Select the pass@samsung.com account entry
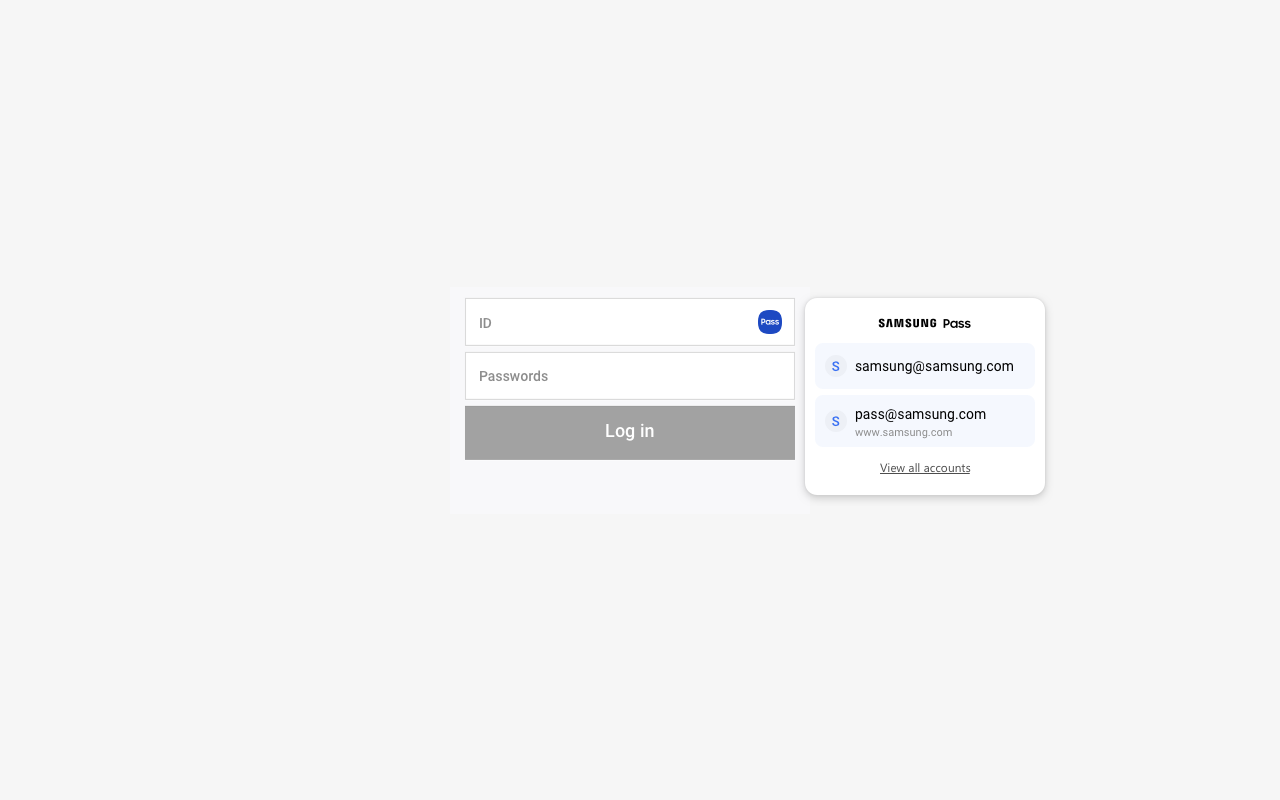 click(925, 421)
